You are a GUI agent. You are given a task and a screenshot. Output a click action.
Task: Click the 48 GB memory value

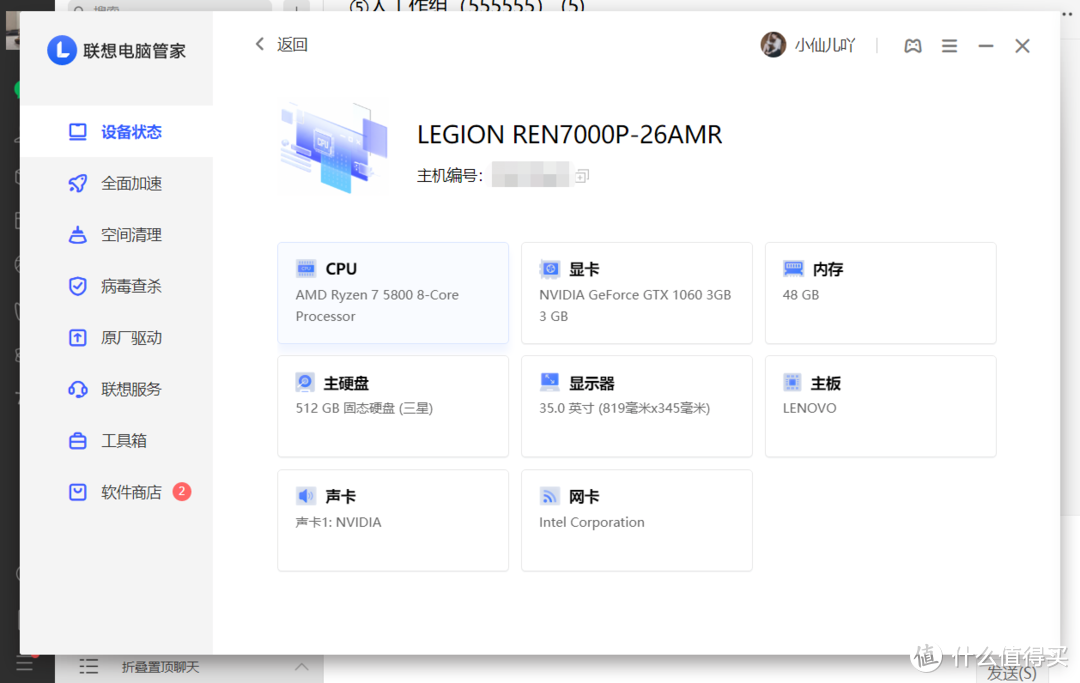tap(800, 295)
